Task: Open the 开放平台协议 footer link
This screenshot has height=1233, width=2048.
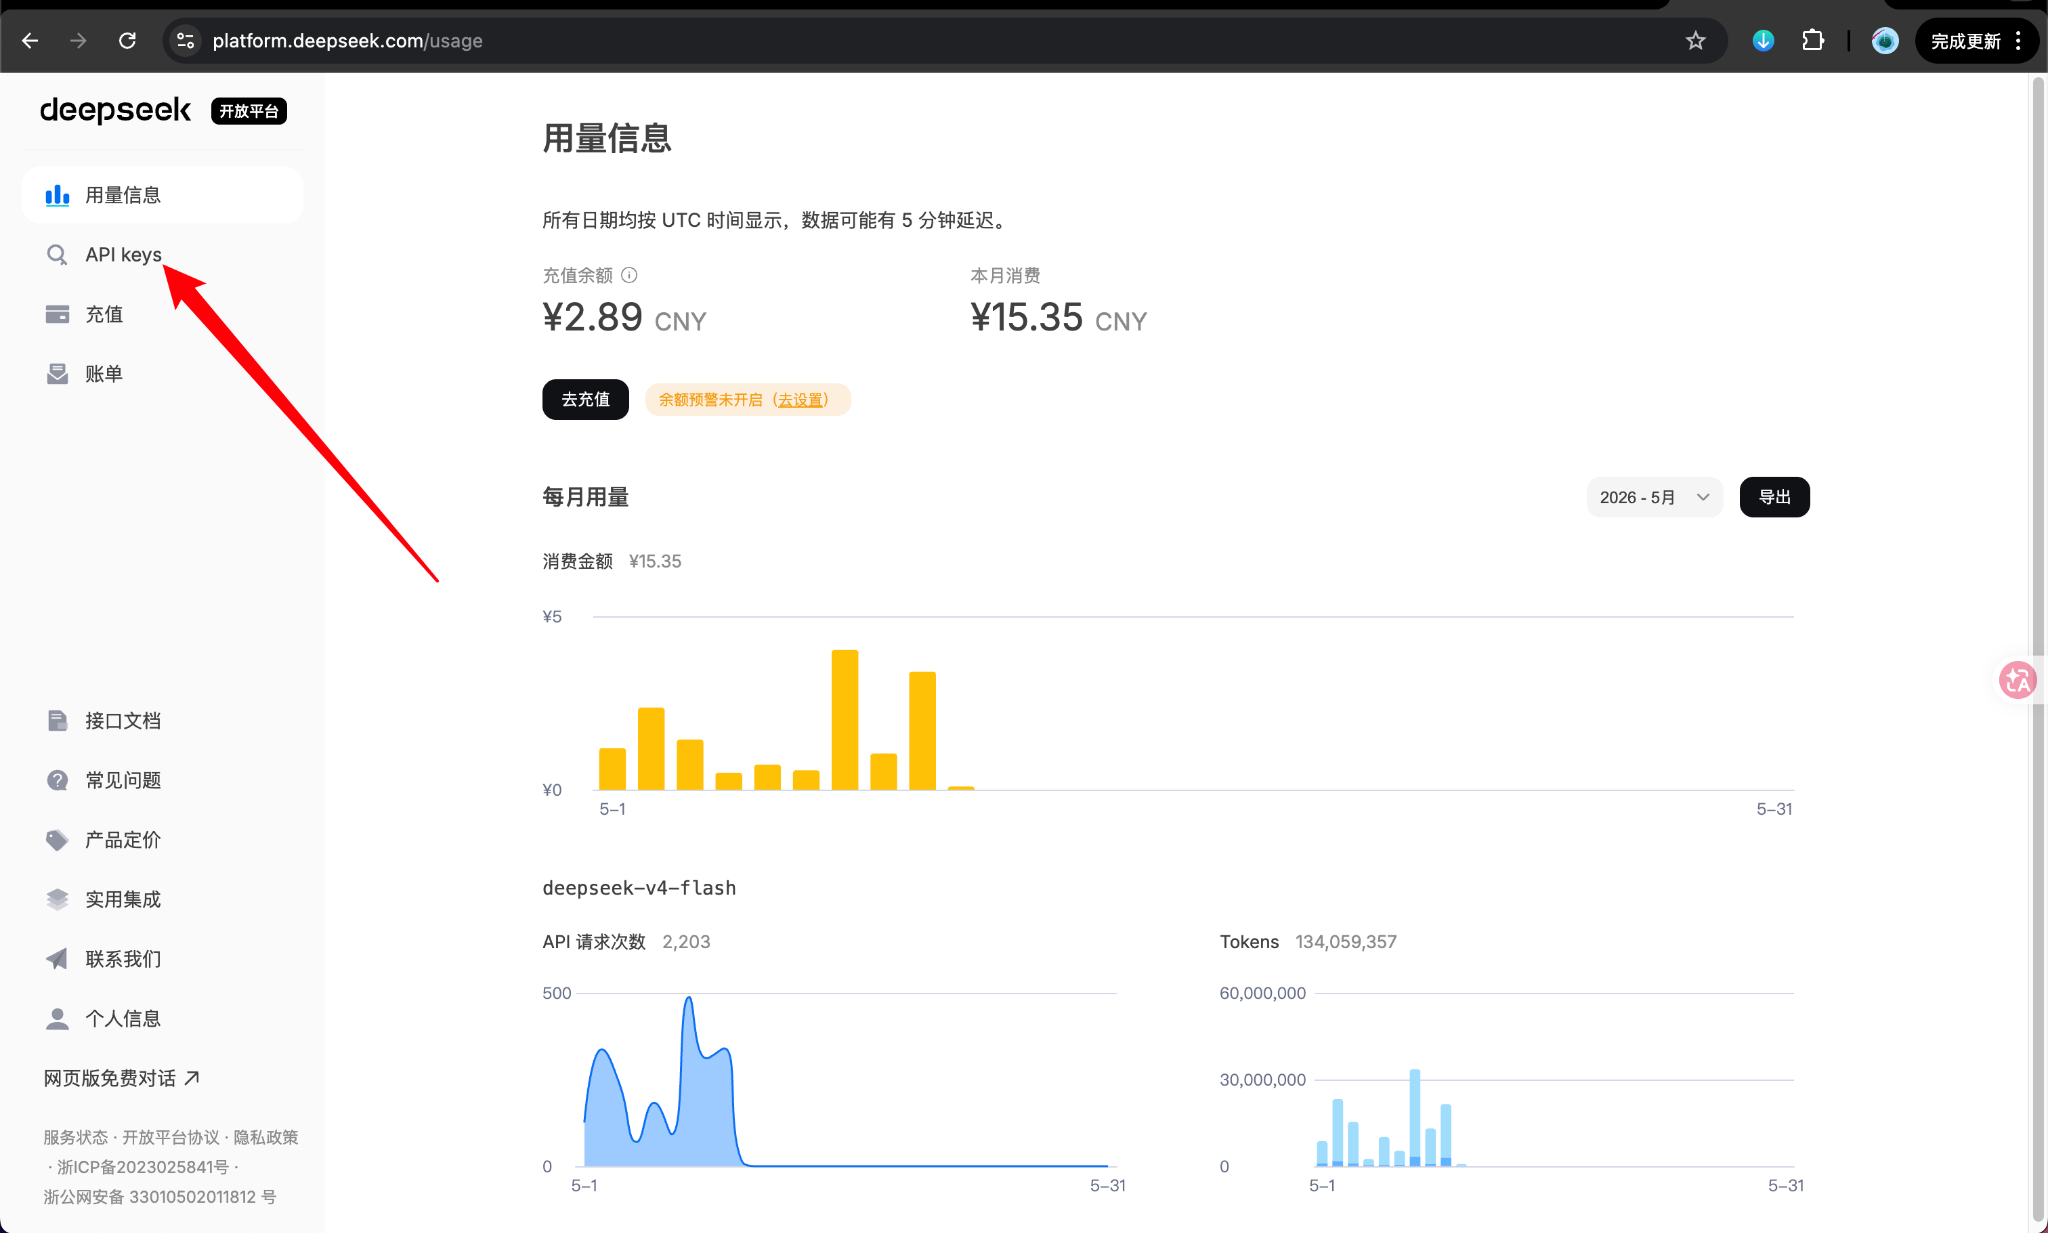Action: (x=170, y=1137)
